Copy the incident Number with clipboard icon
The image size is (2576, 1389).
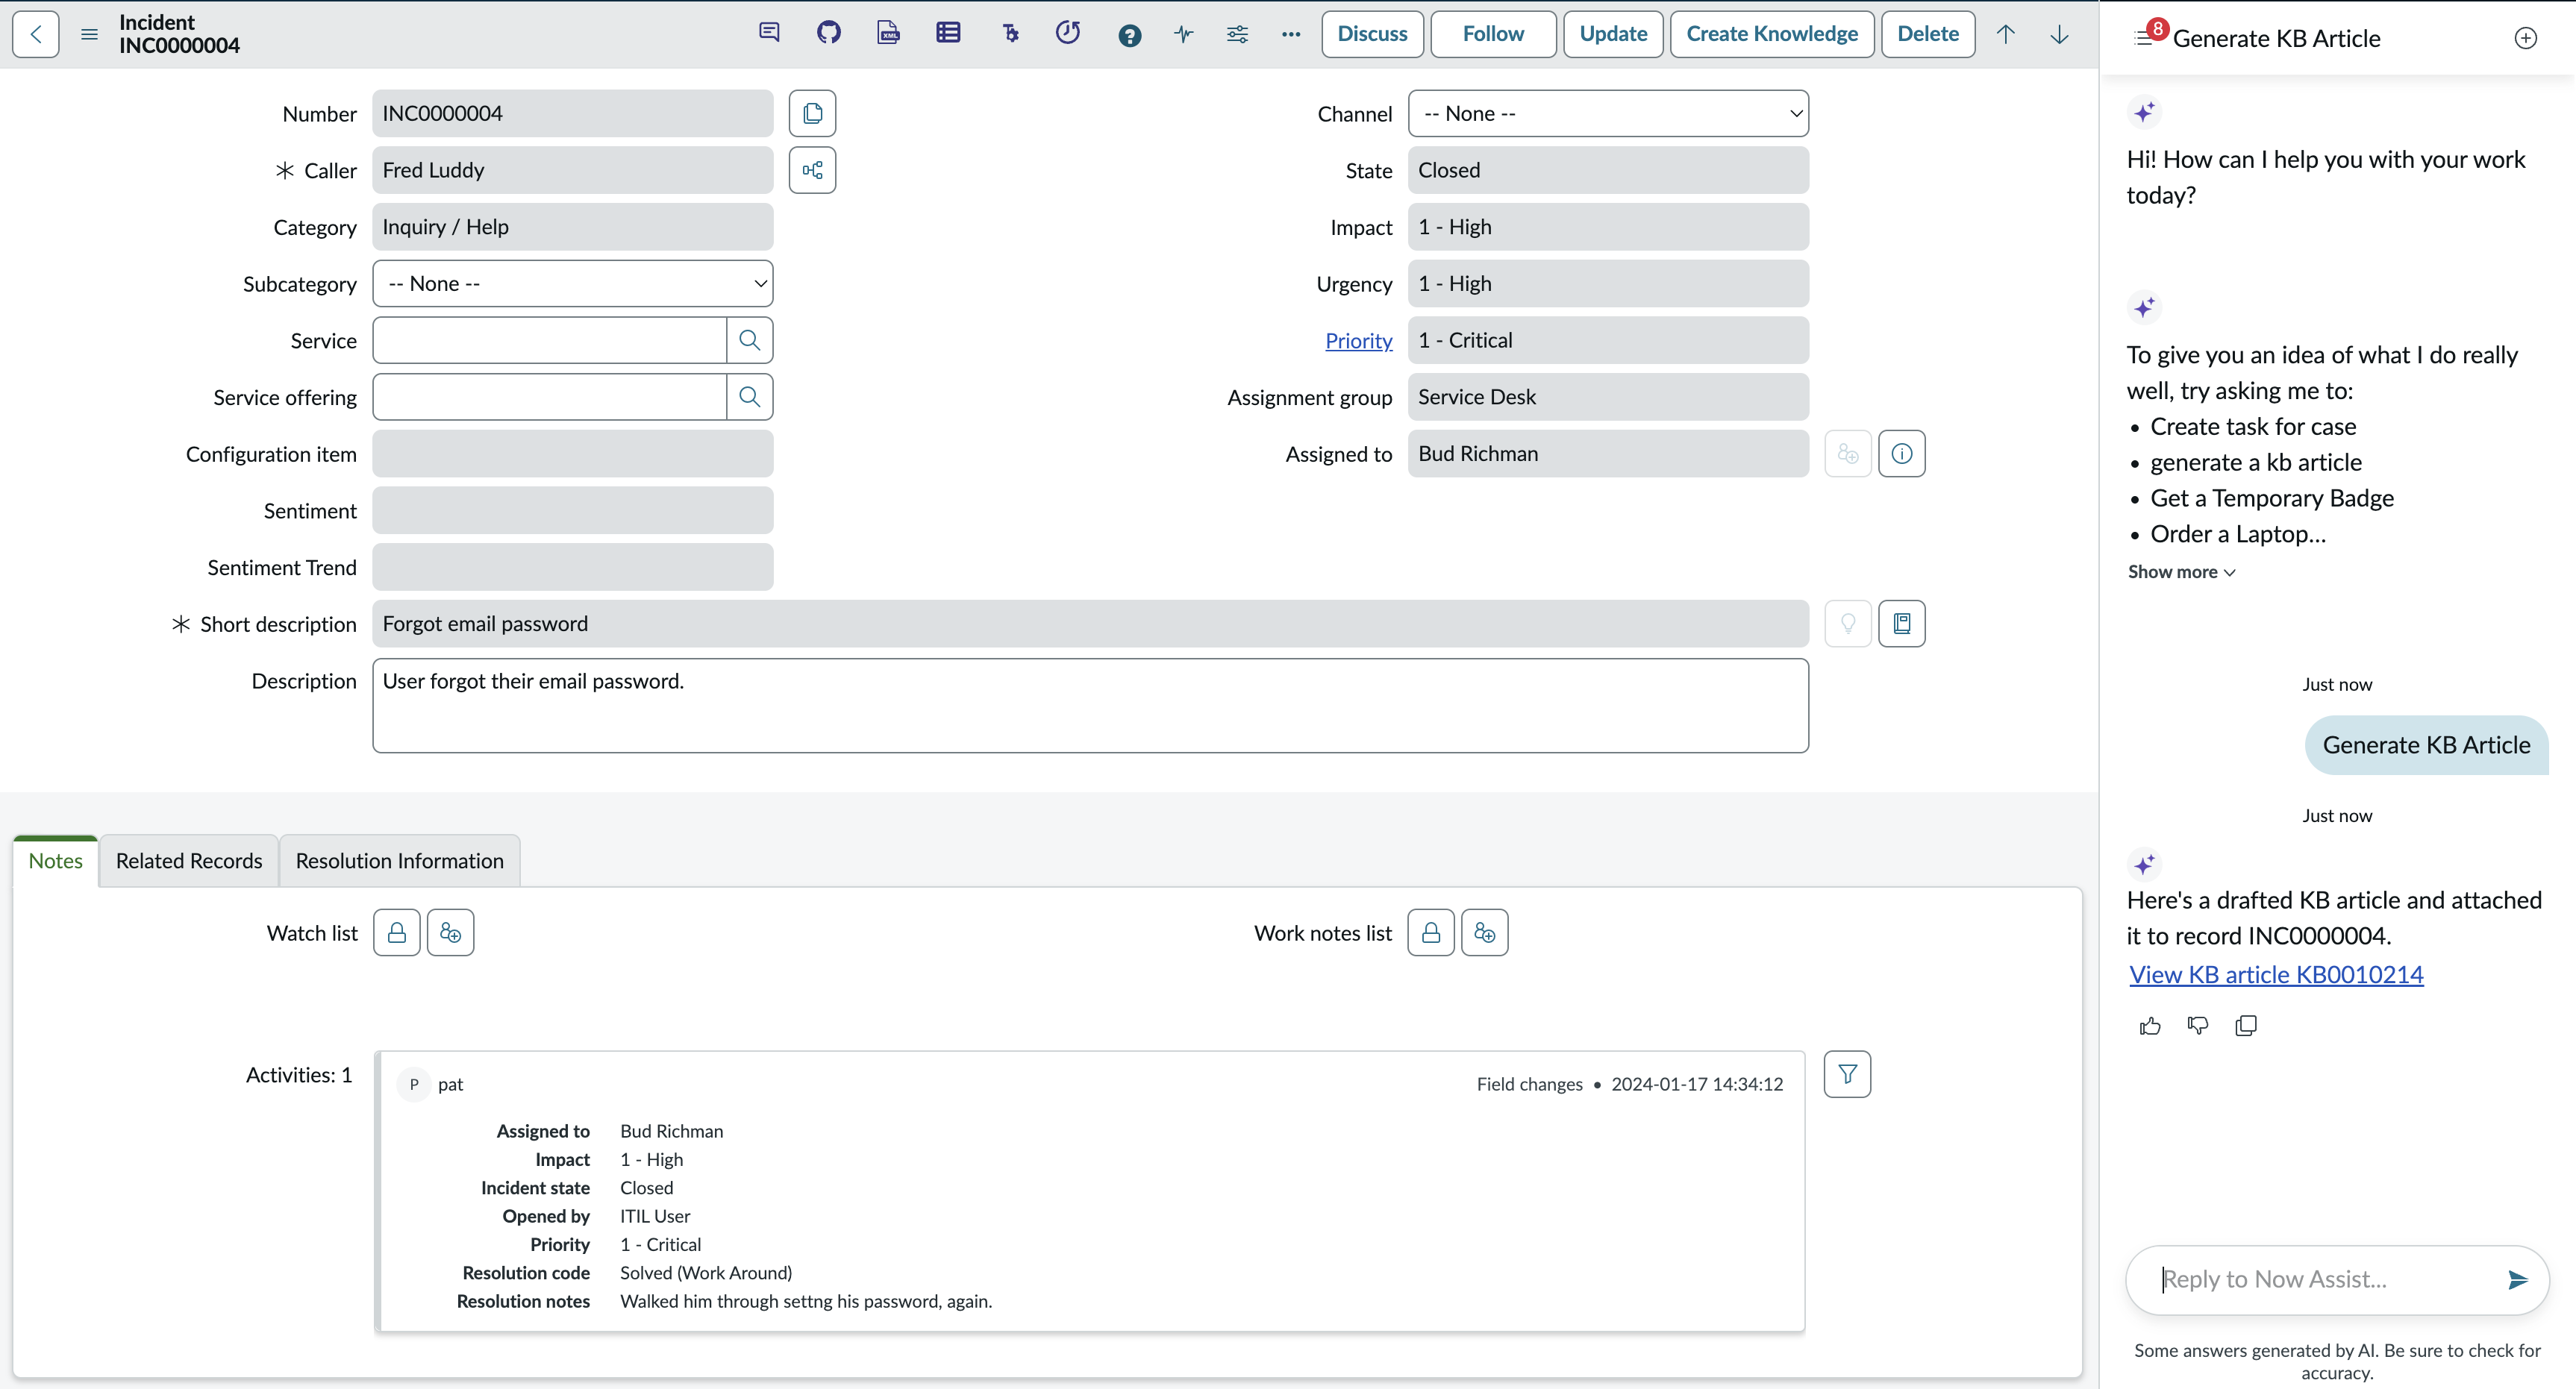(812, 113)
